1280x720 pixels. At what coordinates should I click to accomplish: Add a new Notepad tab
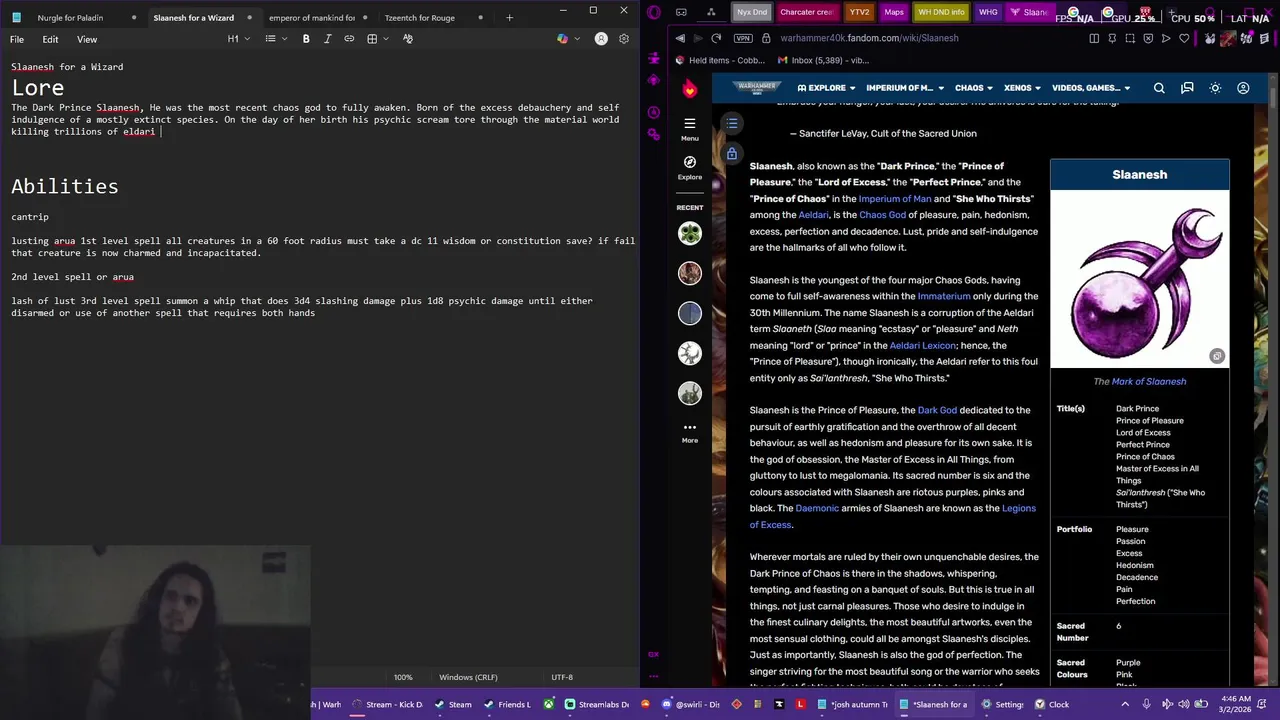tap(509, 17)
